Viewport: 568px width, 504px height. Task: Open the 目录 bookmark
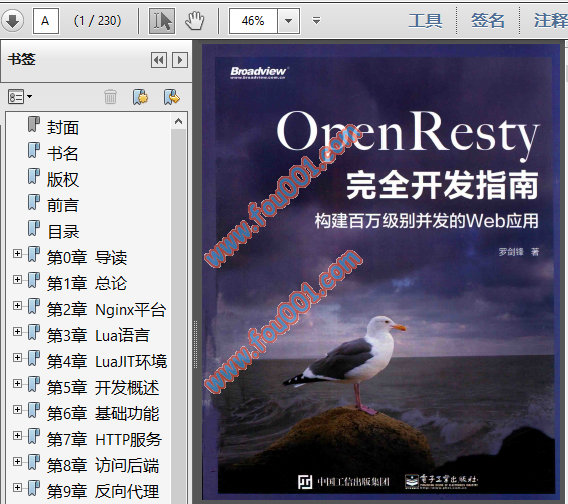(x=63, y=232)
